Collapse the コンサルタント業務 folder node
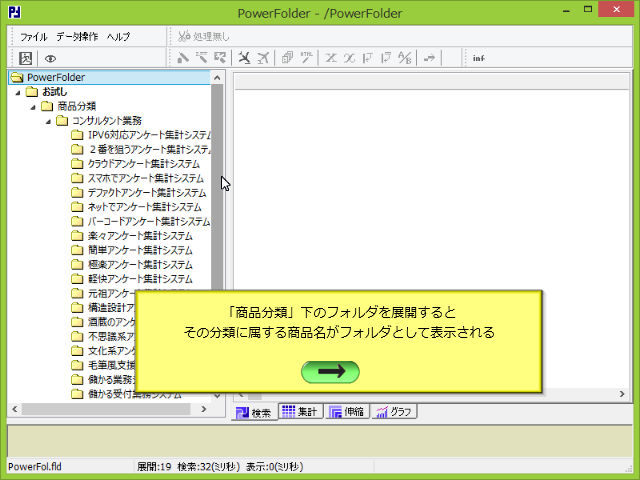Image resolution: width=640 pixels, height=480 pixels. coord(49,121)
